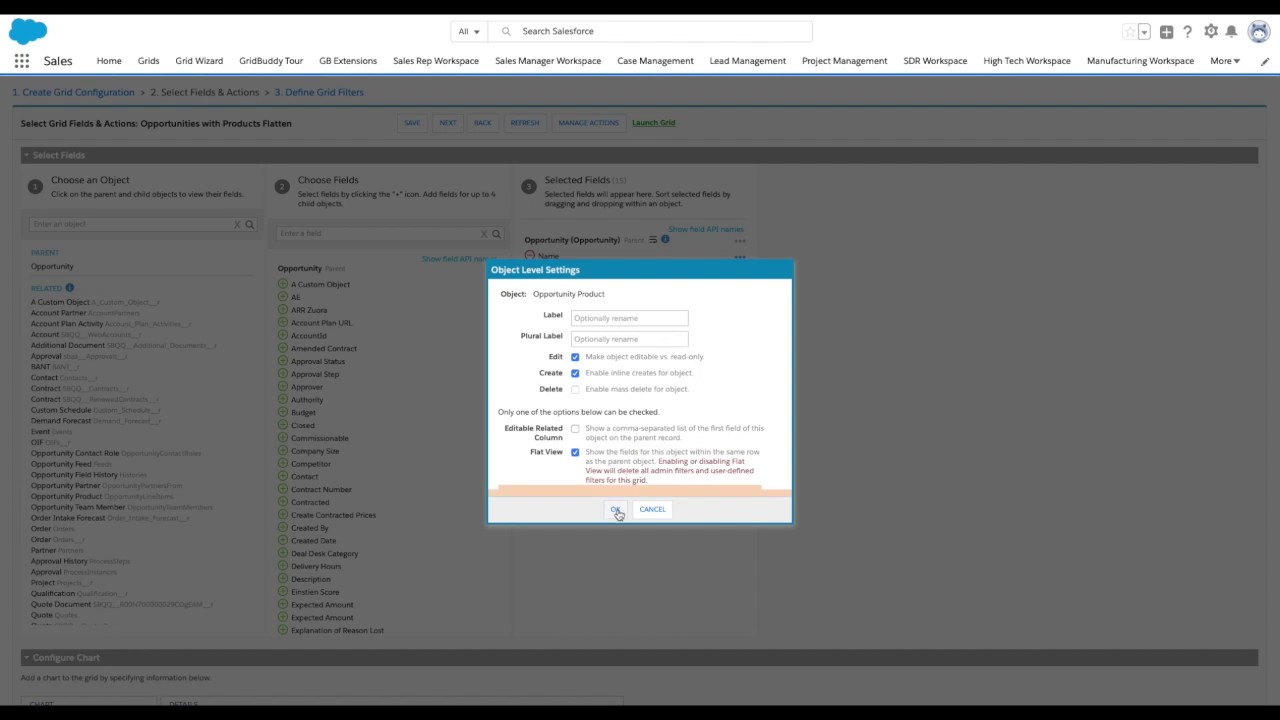Collapse the Configure Chart section
The width and height of the screenshot is (1280, 720).
click(27, 658)
